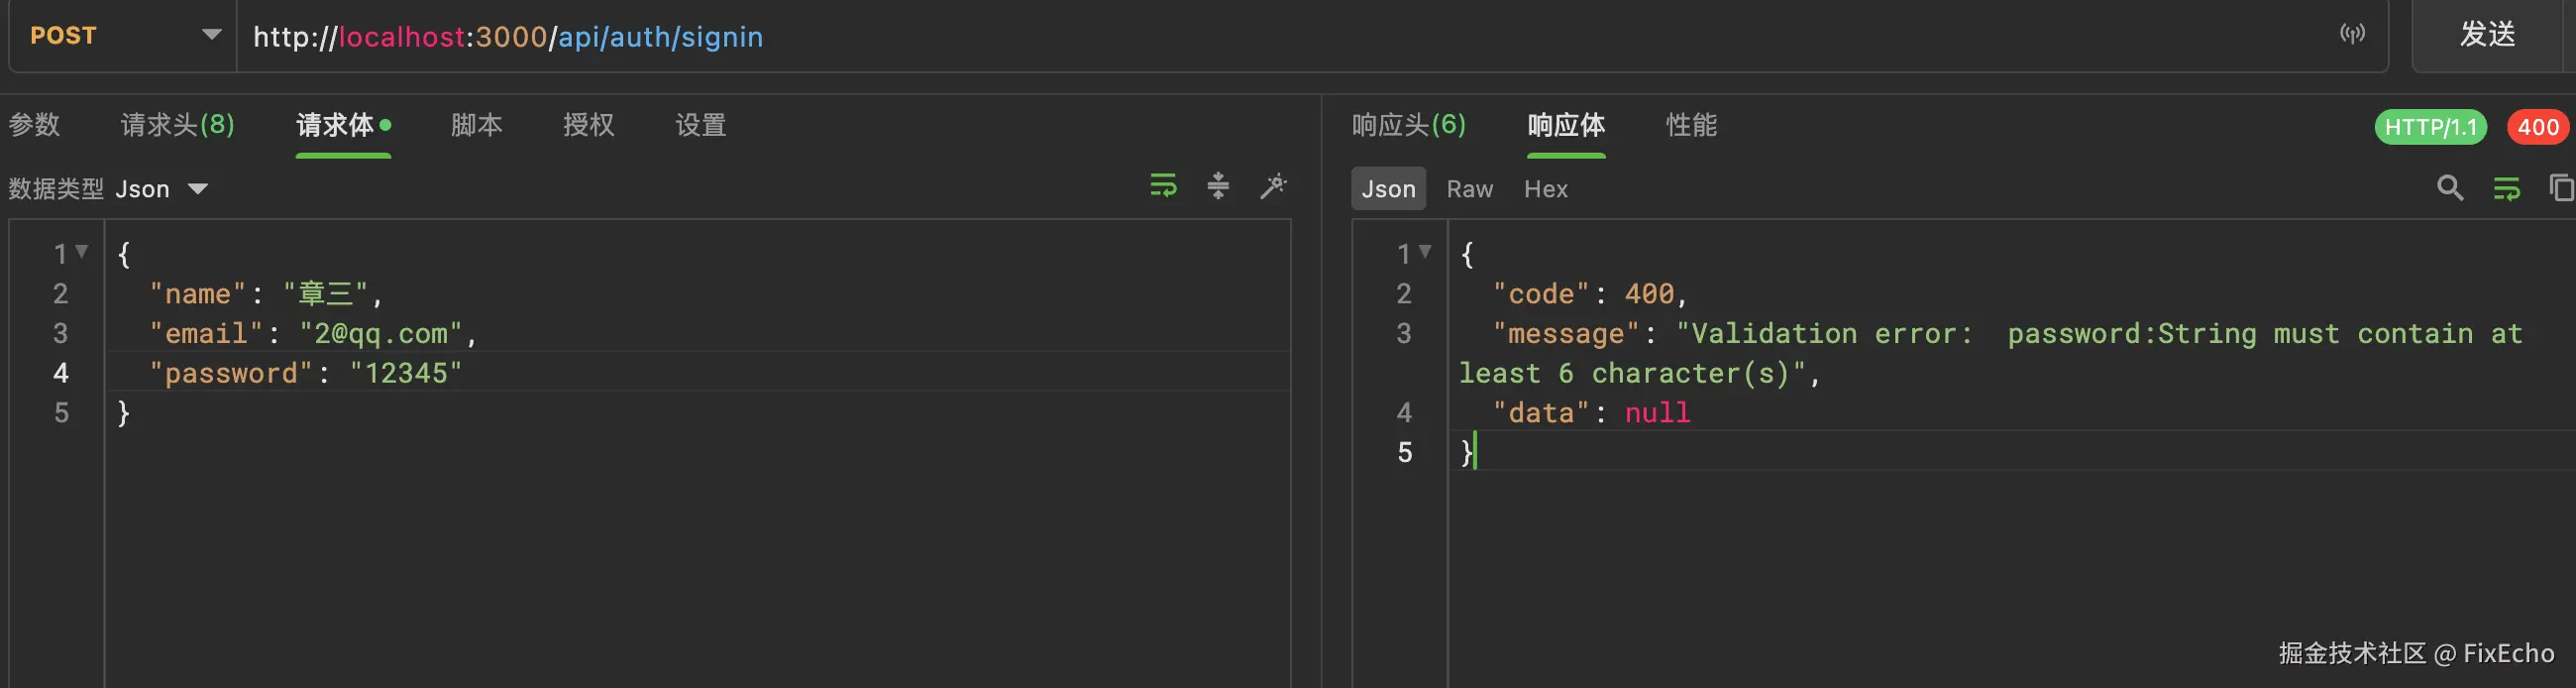The height and width of the screenshot is (688, 2576).
Task: Toggle word wrap in response panel
Action: click(x=2506, y=188)
